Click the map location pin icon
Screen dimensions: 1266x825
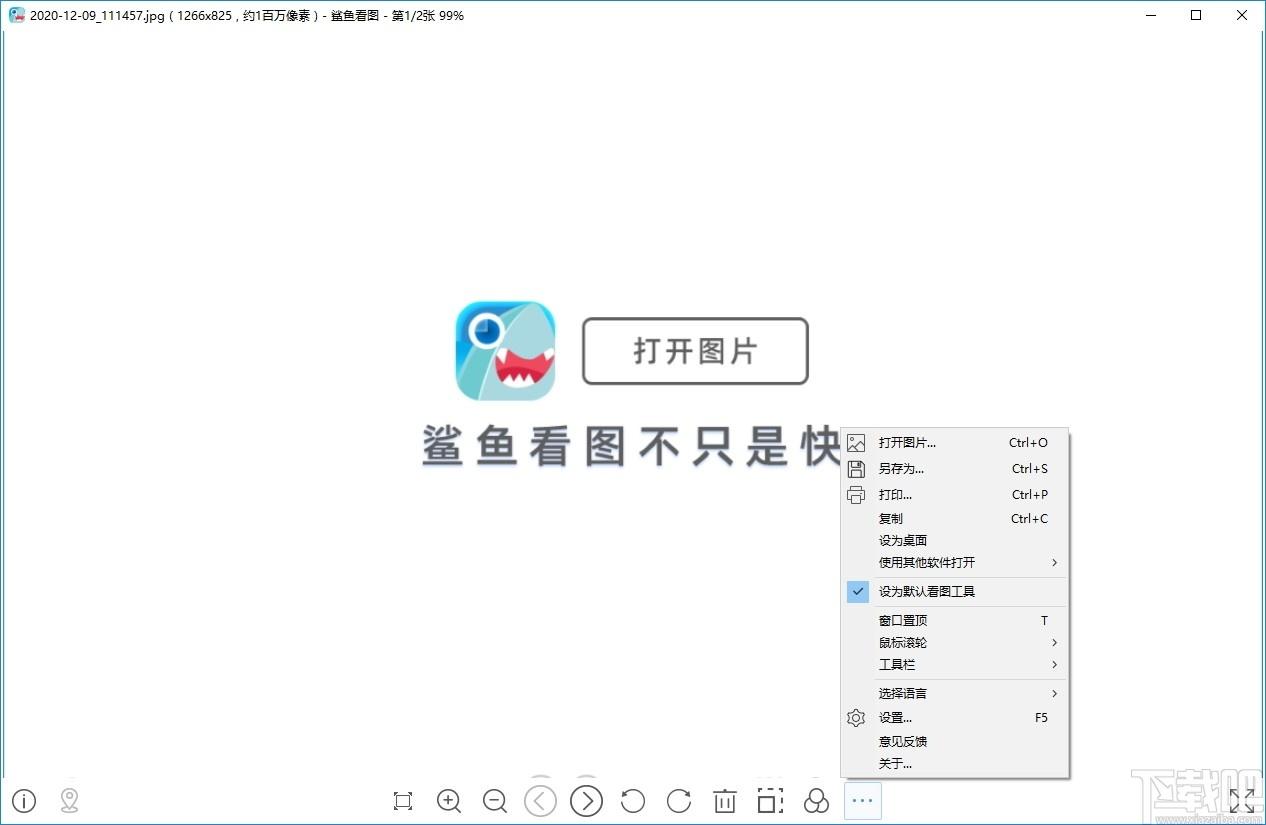click(x=69, y=801)
